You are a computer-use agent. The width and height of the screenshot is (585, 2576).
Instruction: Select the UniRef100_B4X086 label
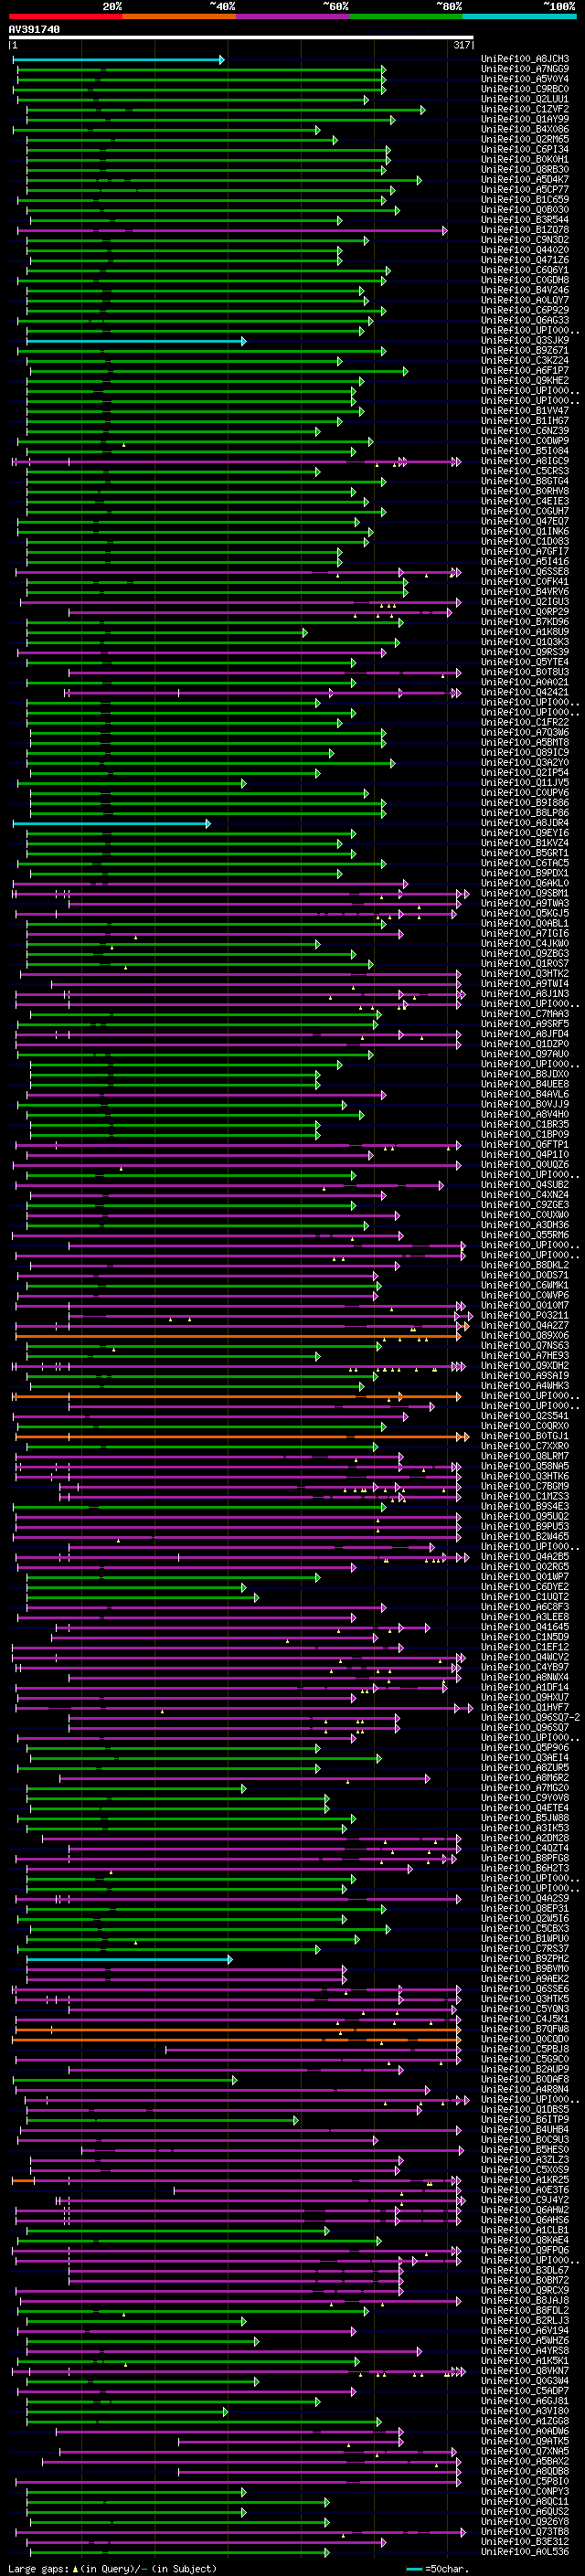525,129
